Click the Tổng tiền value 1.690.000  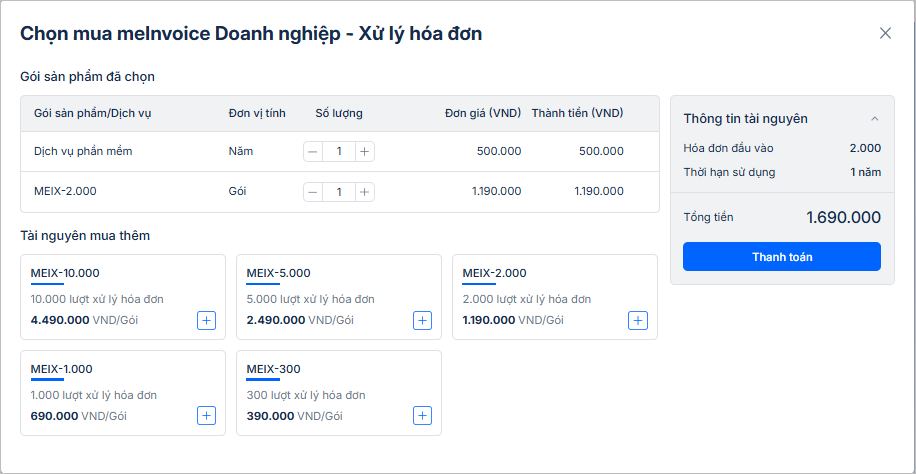(844, 217)
